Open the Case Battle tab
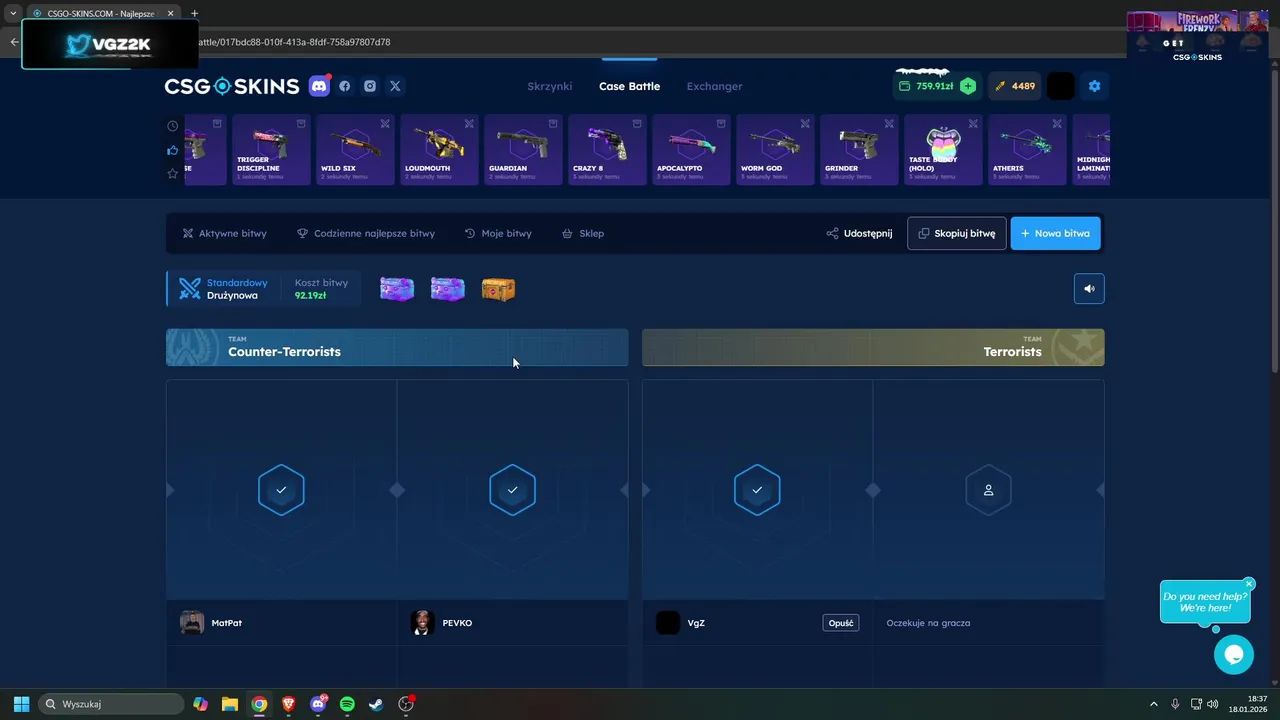Image resolution: width=1280 pixels, height=720 pixels. 629,86
